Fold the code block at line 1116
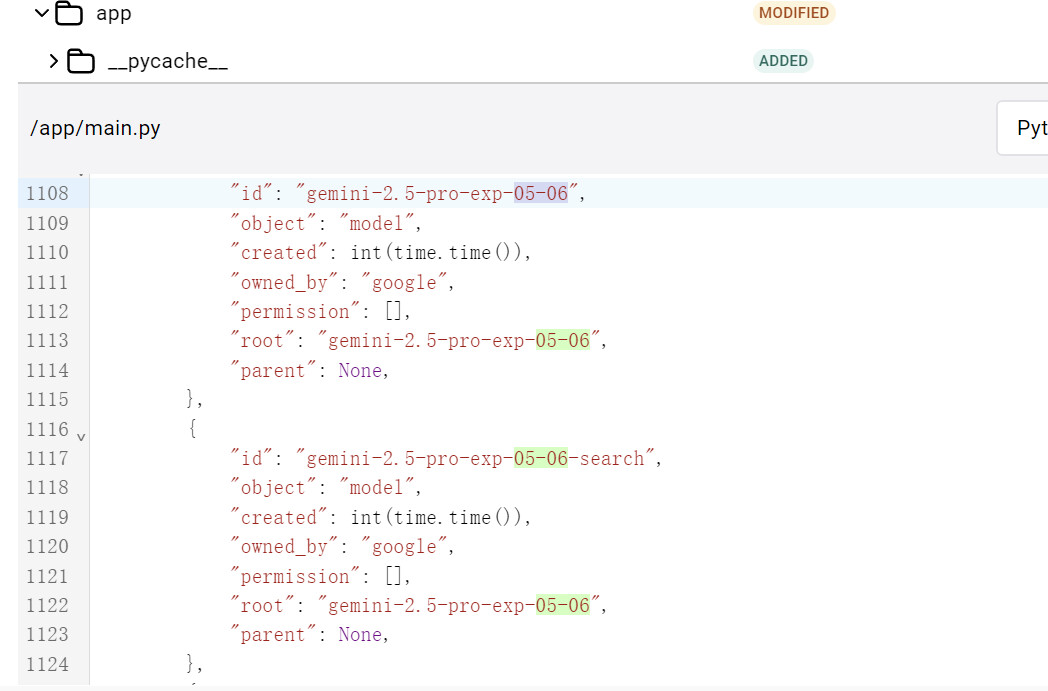1048x691 pixels. (x=81, y=436)
